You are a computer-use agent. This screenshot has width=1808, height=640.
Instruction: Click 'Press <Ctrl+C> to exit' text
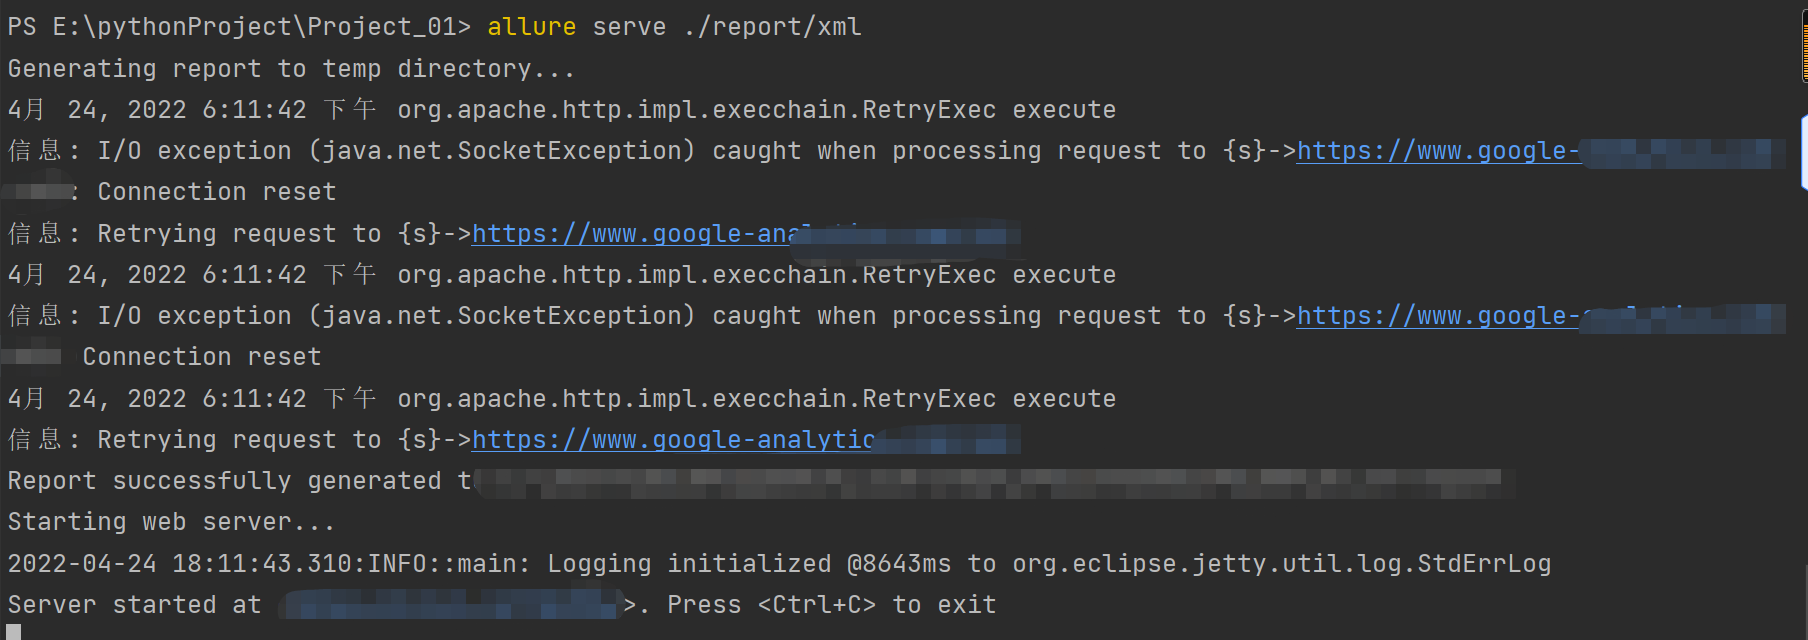[831, 605]
